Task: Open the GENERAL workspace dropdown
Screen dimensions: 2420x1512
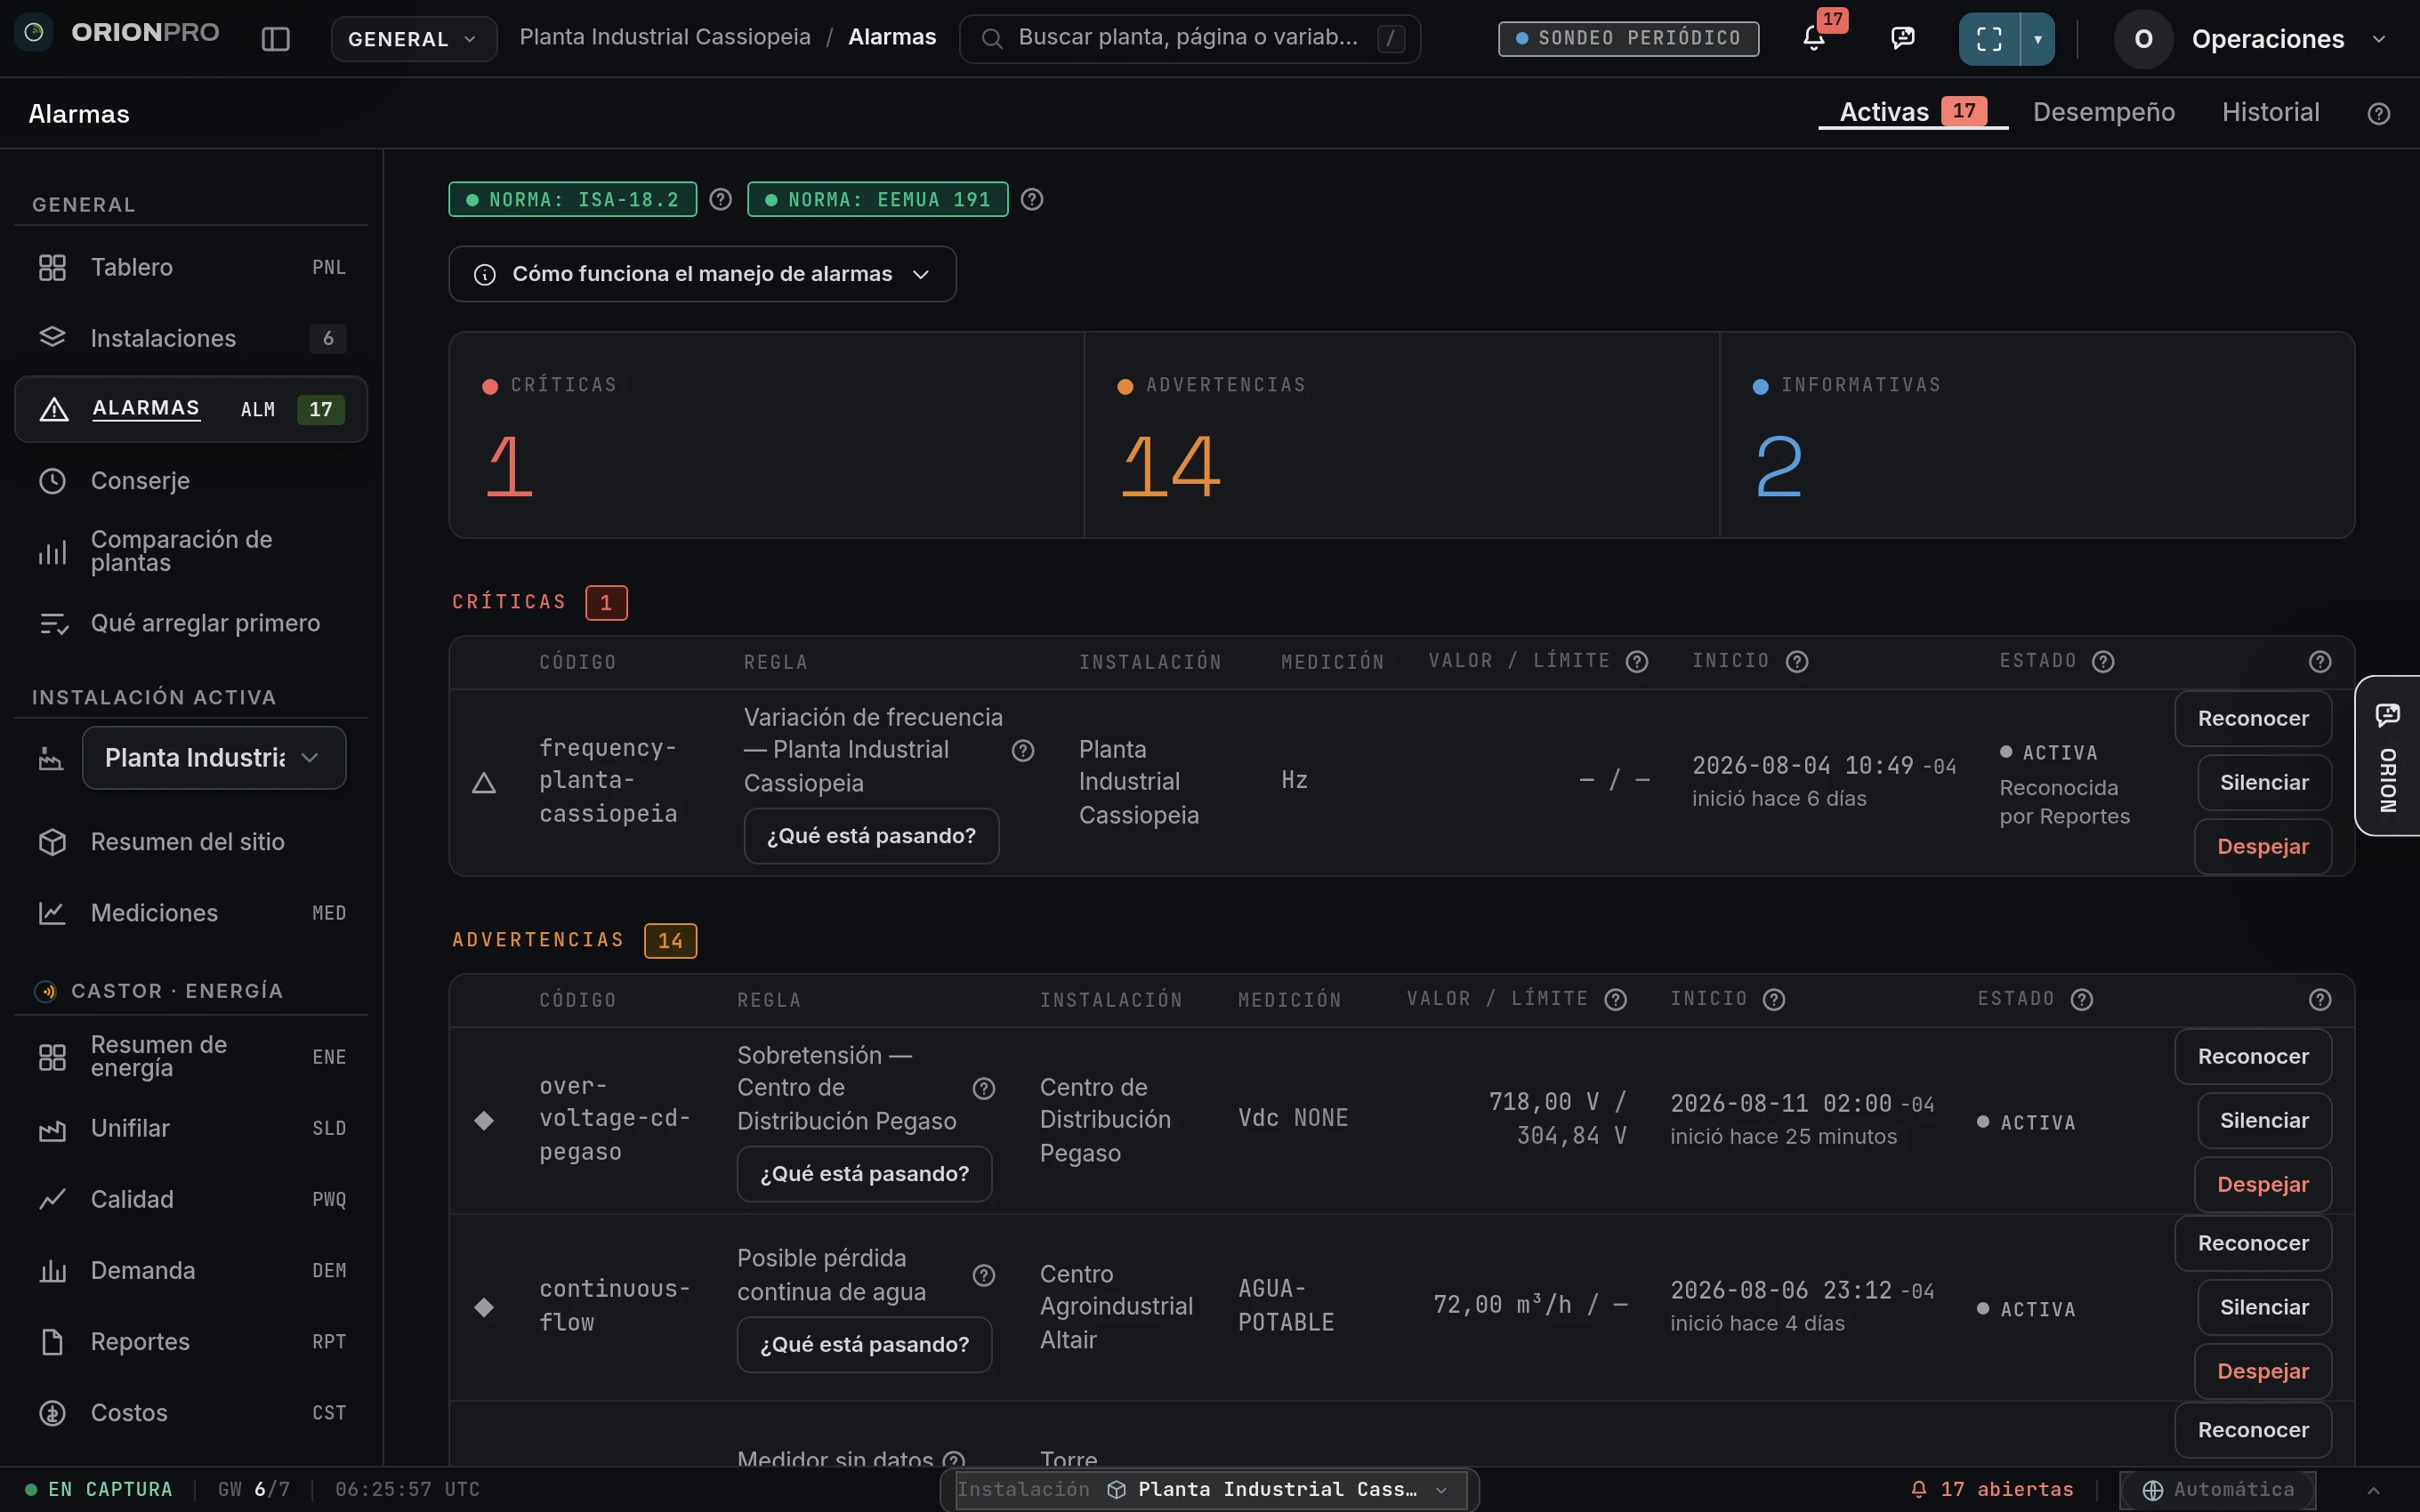Action: (414, 39)
